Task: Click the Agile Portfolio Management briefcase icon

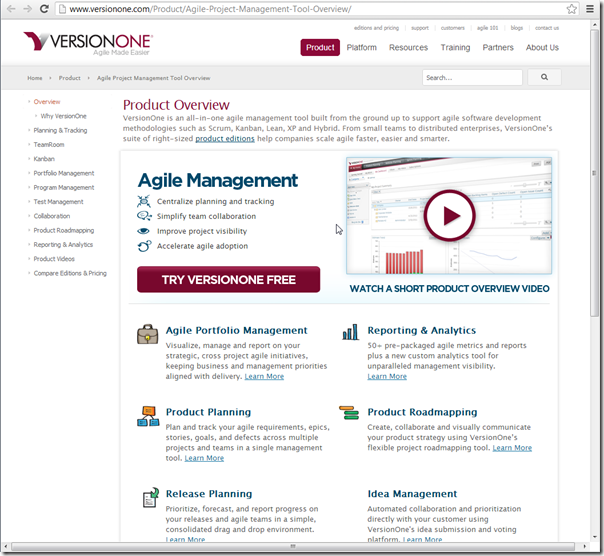Action: (148, 334)
